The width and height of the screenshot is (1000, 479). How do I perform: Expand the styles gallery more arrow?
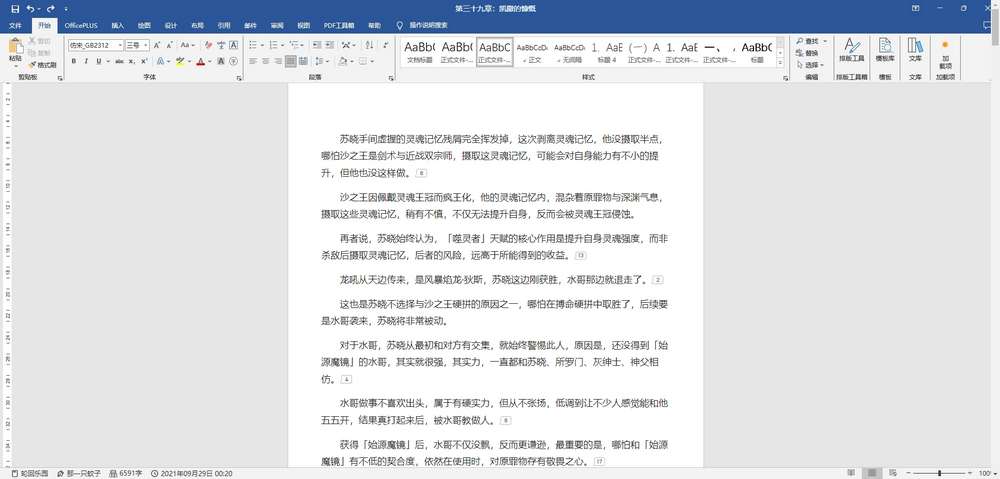780,63
